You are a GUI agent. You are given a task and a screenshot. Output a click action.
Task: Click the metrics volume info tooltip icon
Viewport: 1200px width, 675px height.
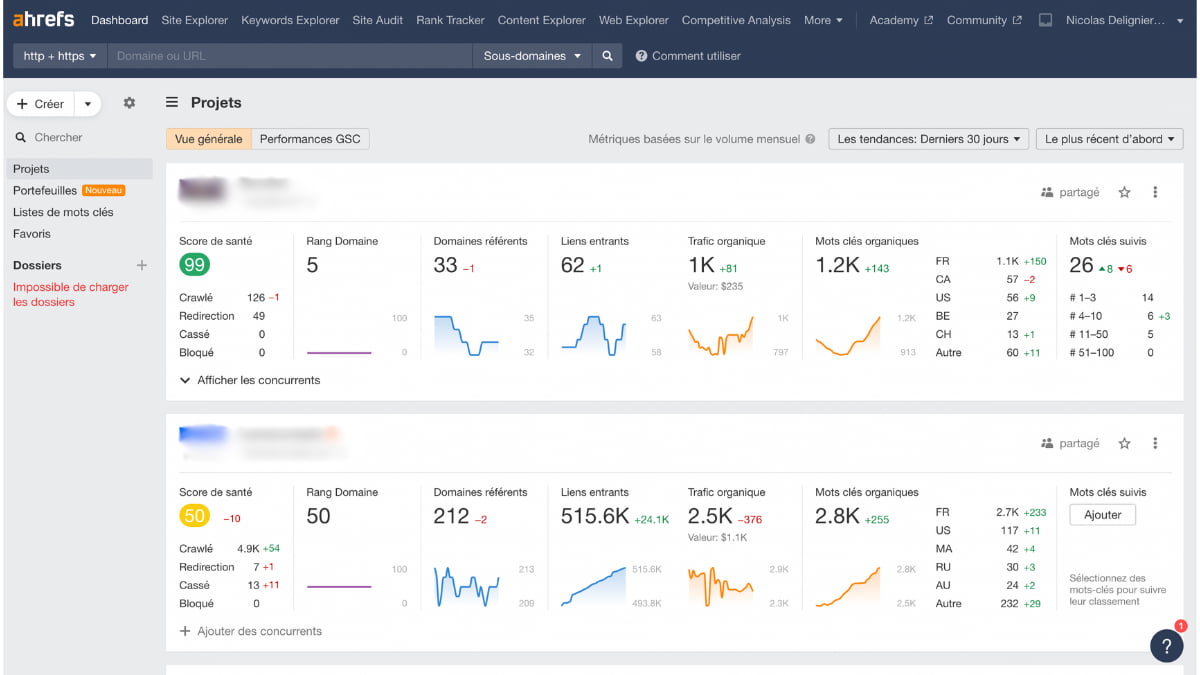click(810, 139)
